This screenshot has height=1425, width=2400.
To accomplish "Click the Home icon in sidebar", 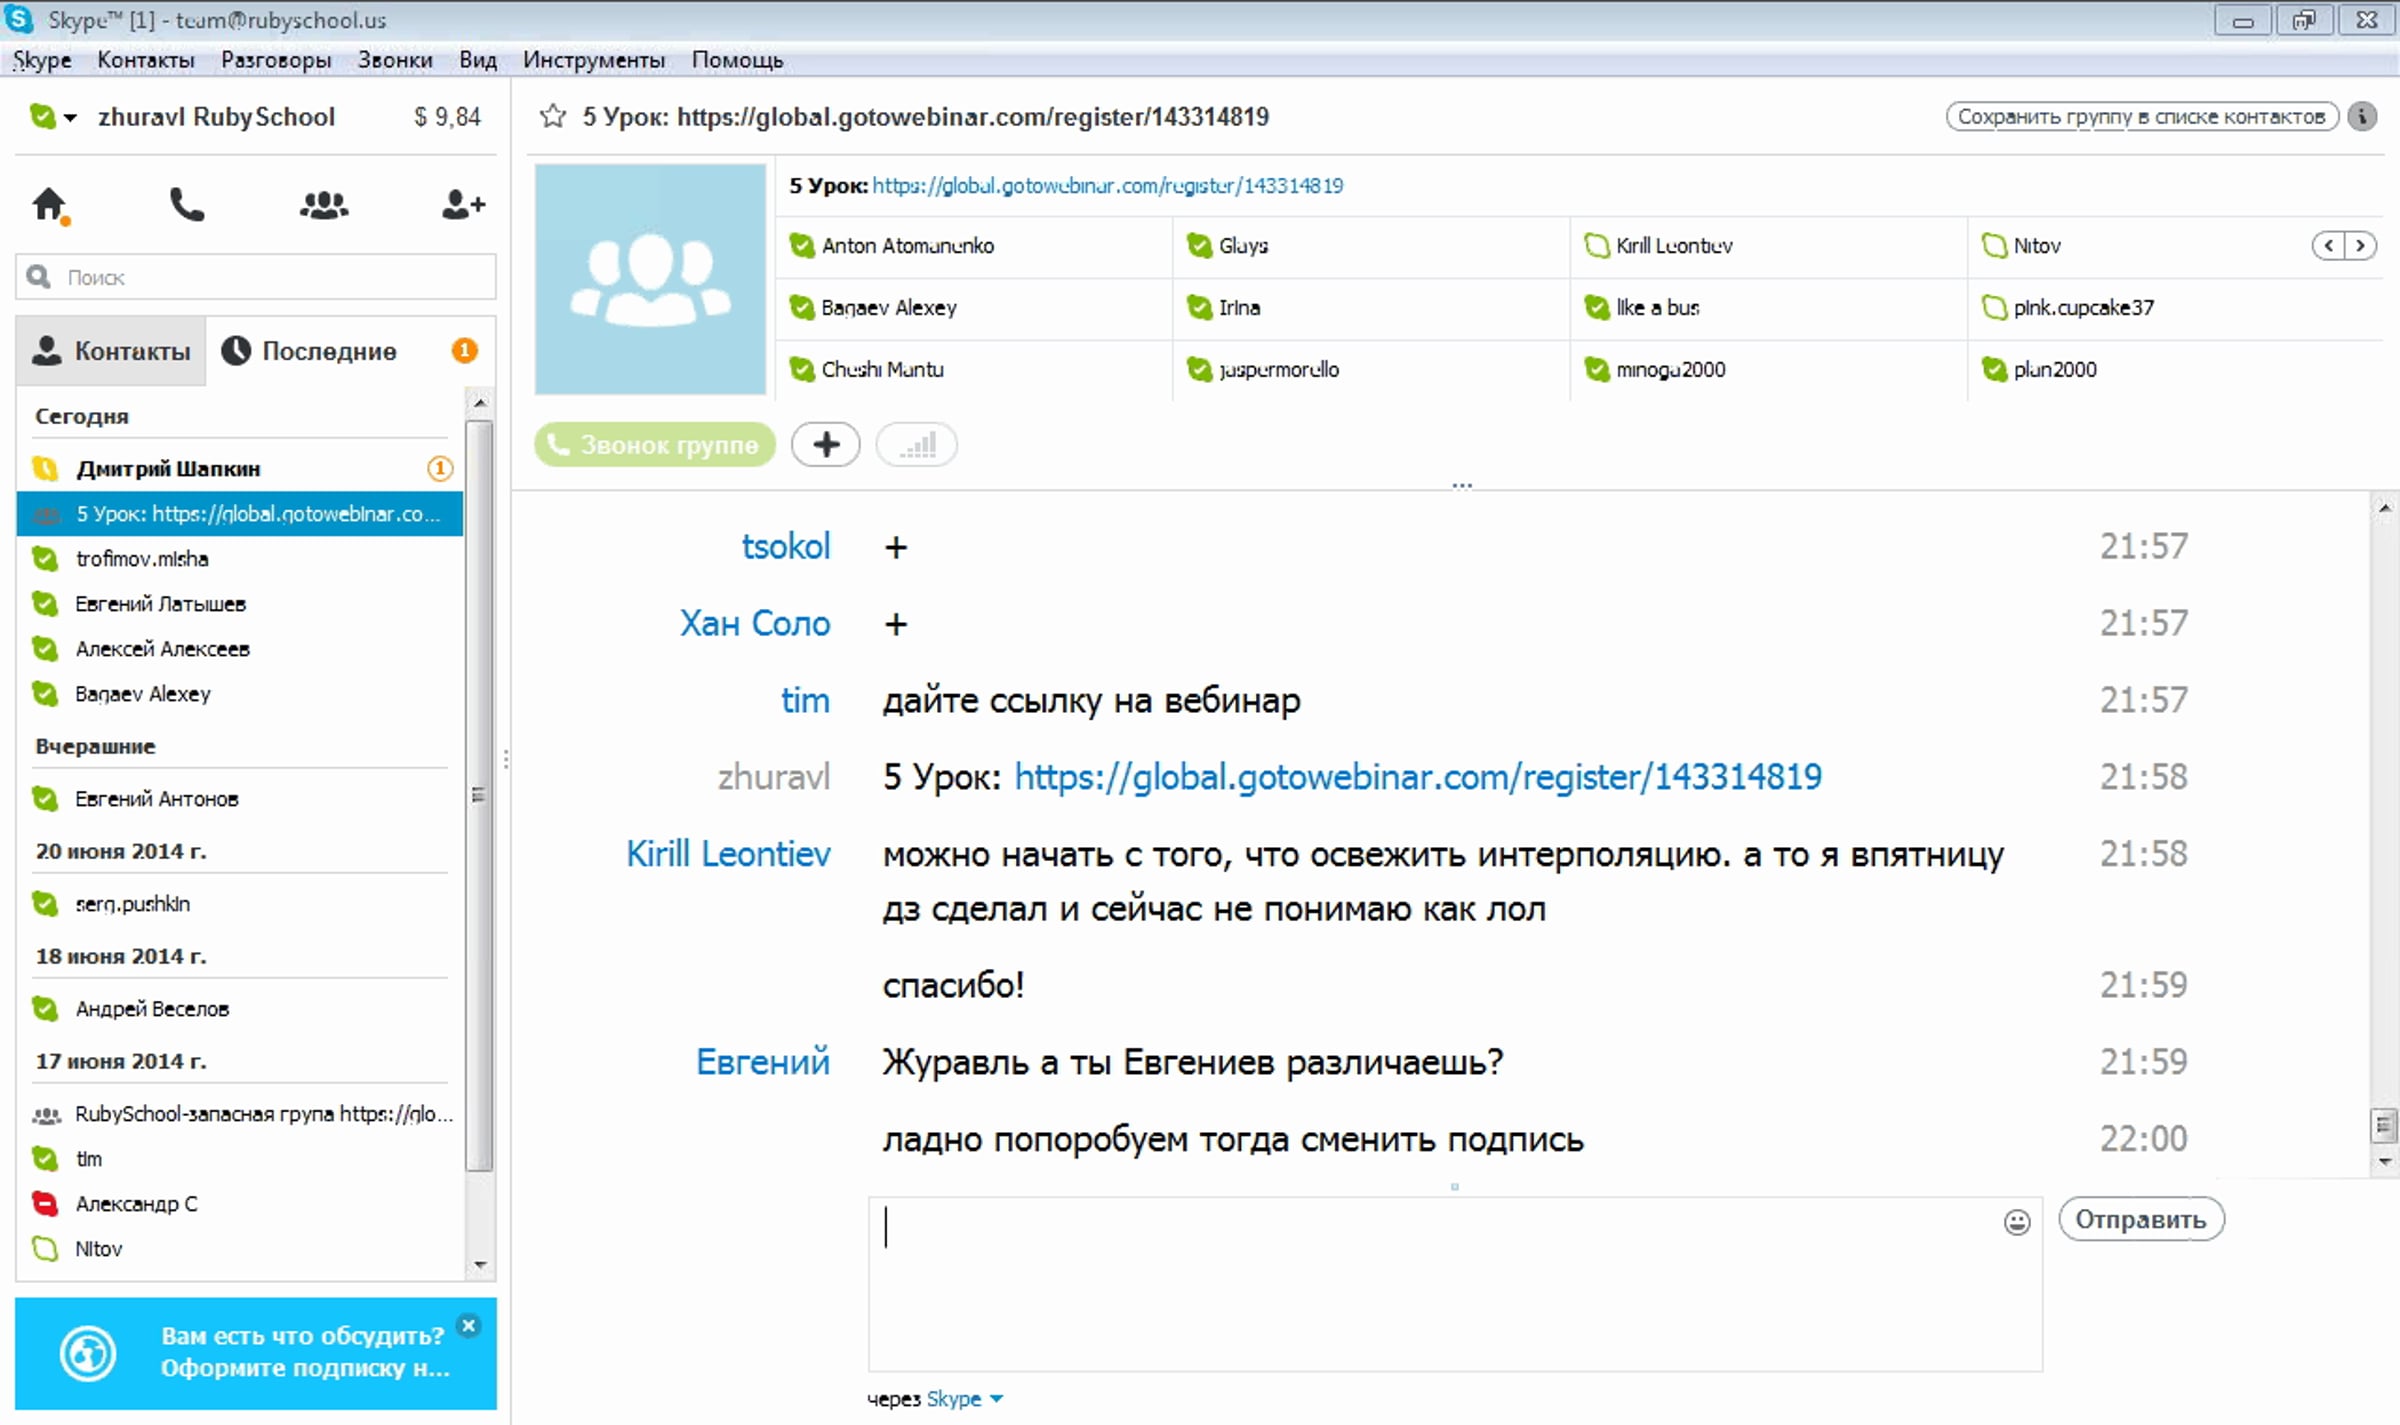I will [x=48, y=205].
